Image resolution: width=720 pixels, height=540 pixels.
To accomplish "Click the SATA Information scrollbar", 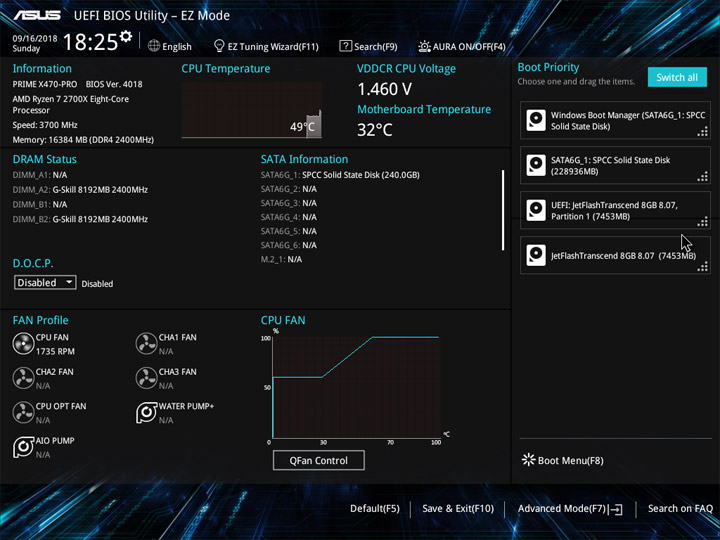I will coord(503,210).
